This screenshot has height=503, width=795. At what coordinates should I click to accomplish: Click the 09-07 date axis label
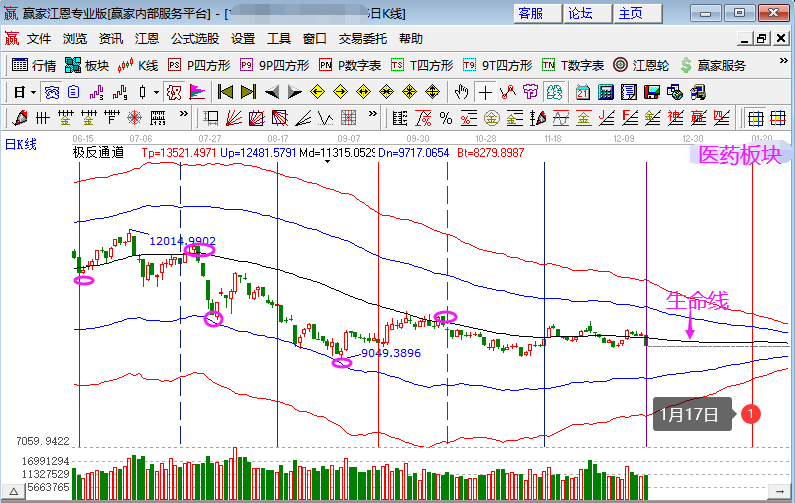[x=349, y=138]
